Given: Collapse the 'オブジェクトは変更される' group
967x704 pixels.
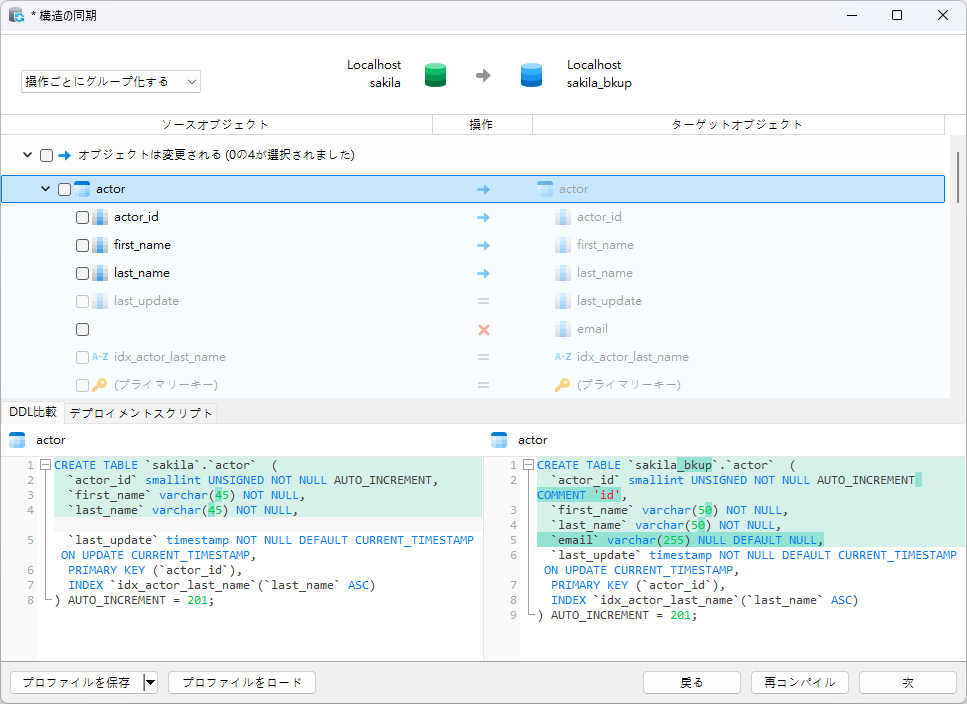Looking at the screenshot, I should (x=27, y=155).
